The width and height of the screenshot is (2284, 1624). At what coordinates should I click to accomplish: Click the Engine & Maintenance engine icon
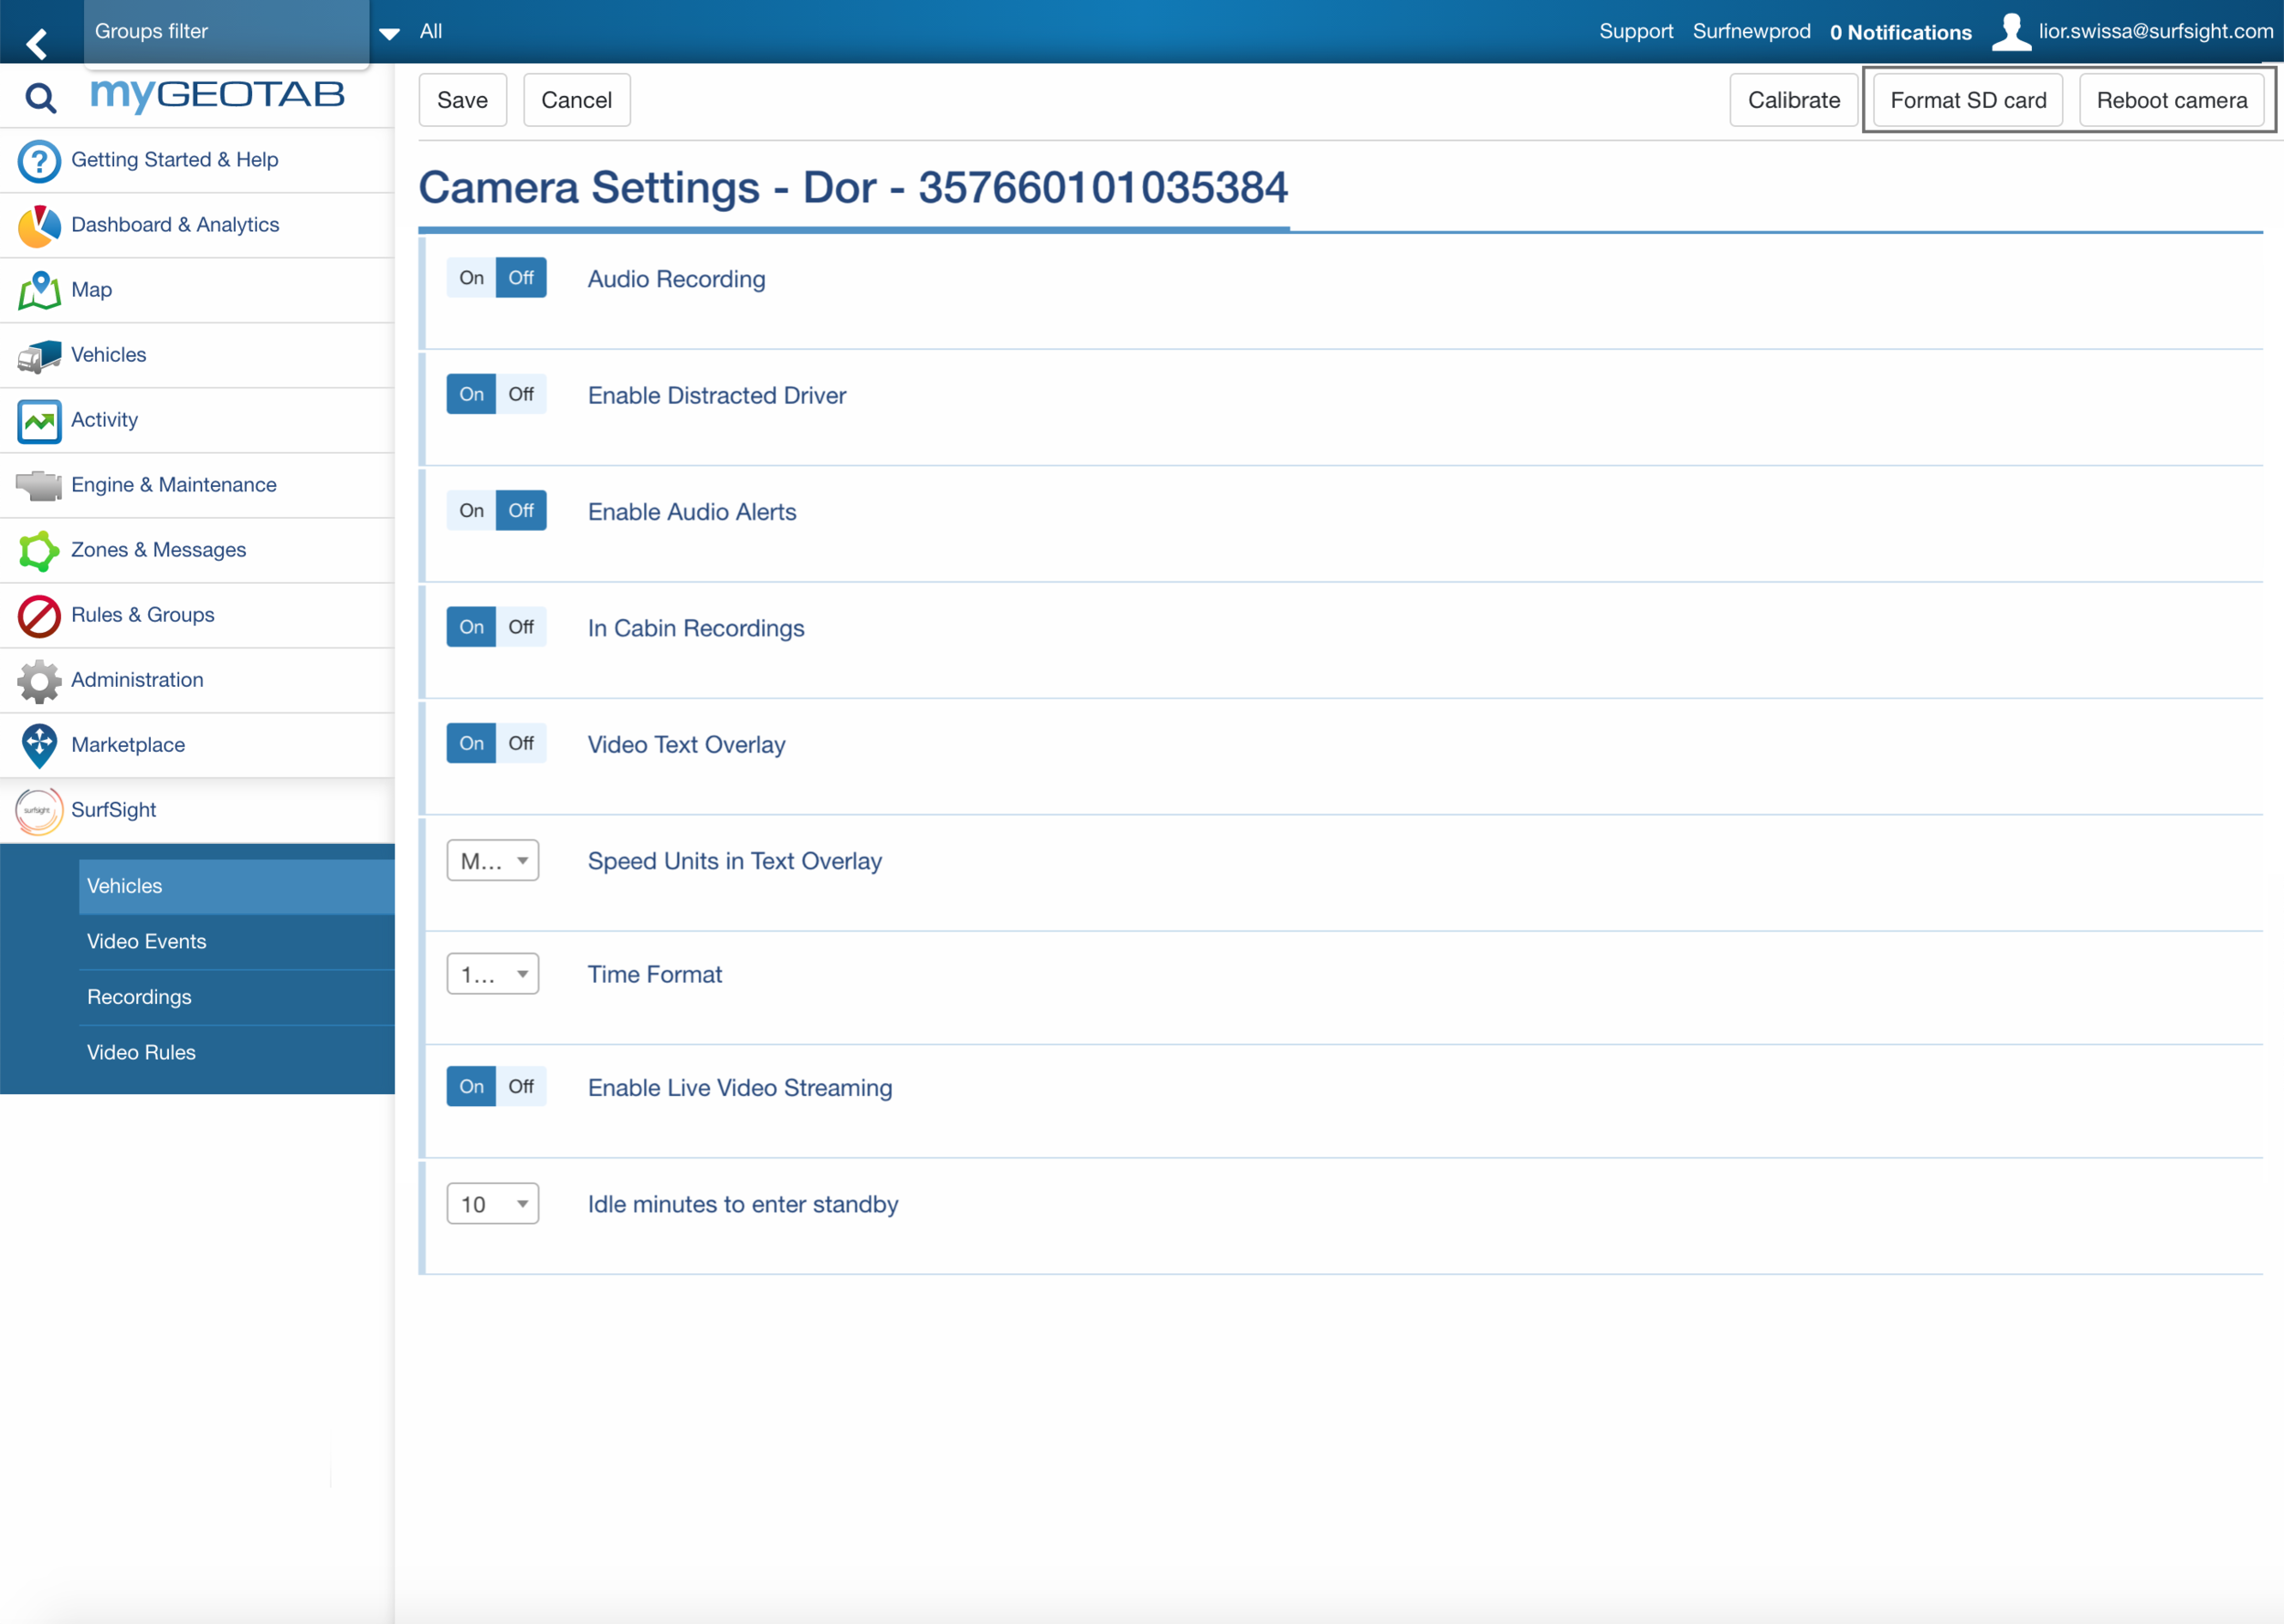click(x=39, y=486)
